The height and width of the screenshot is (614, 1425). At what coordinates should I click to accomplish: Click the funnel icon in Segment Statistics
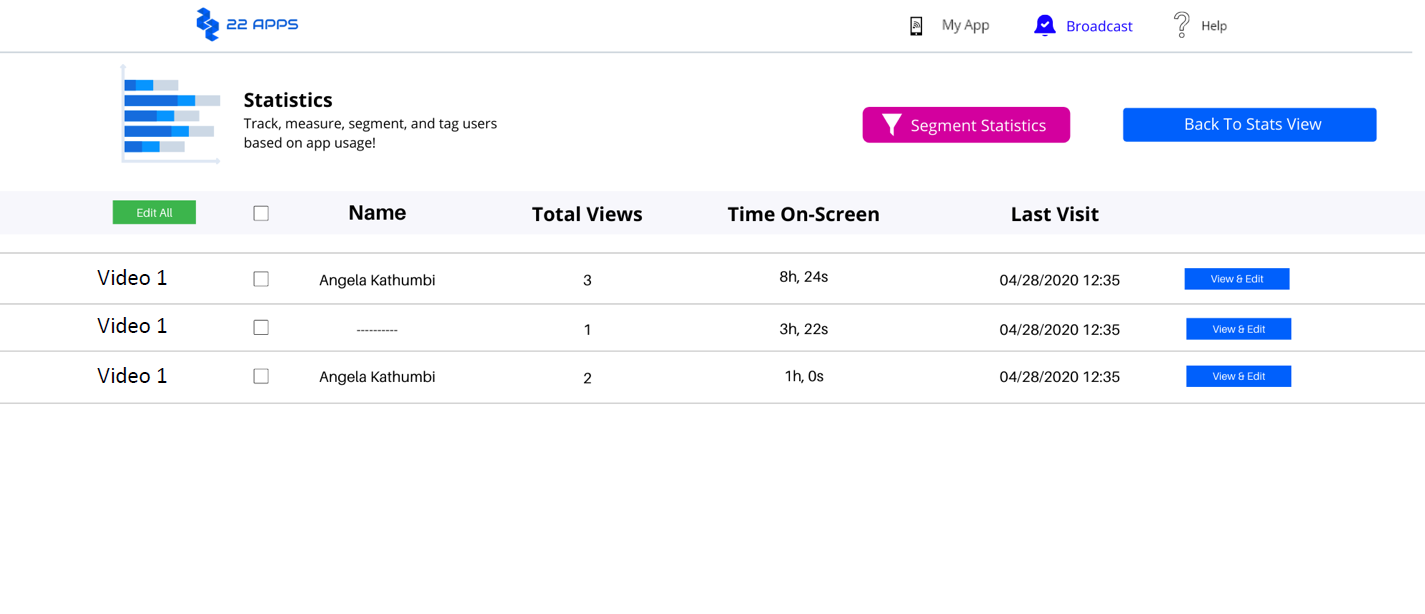point(892,125)
